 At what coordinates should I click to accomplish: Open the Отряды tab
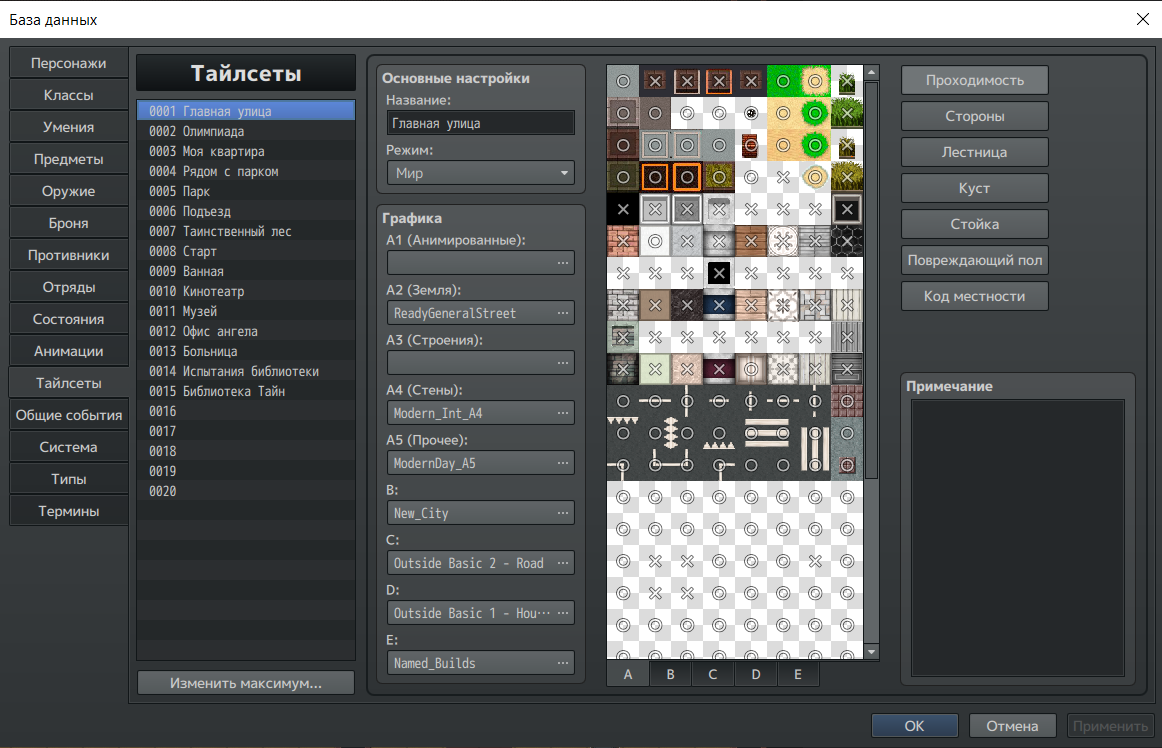68,287
